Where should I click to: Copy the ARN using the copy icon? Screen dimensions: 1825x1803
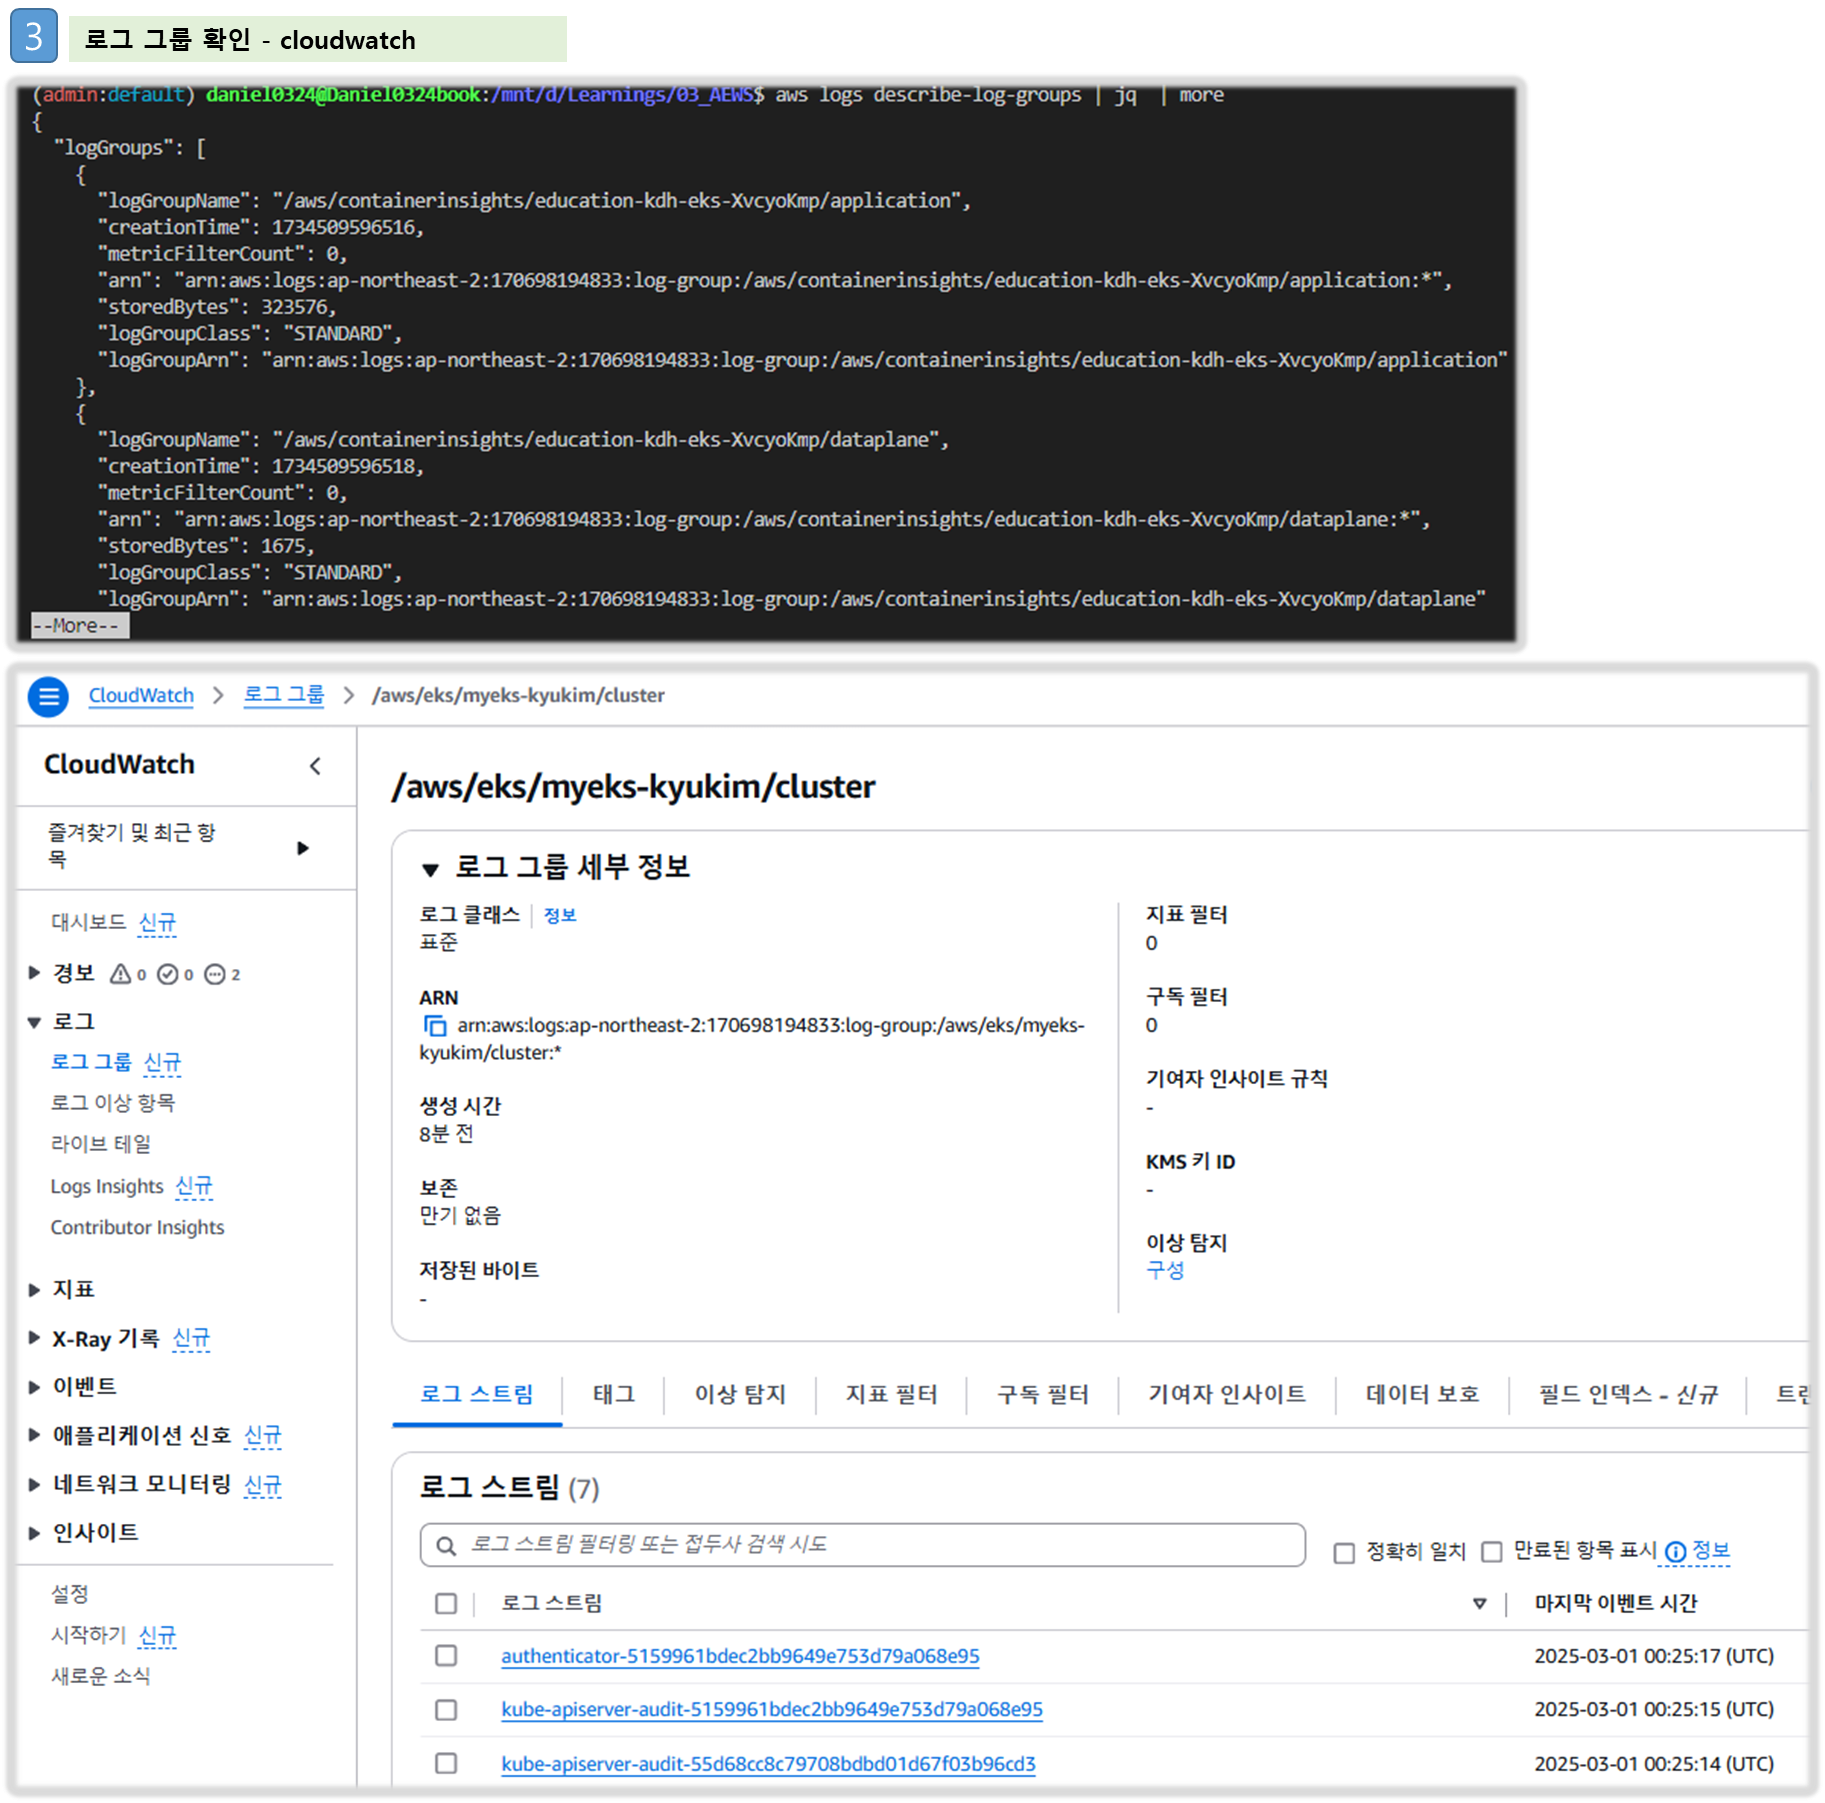click(435, 1026)
